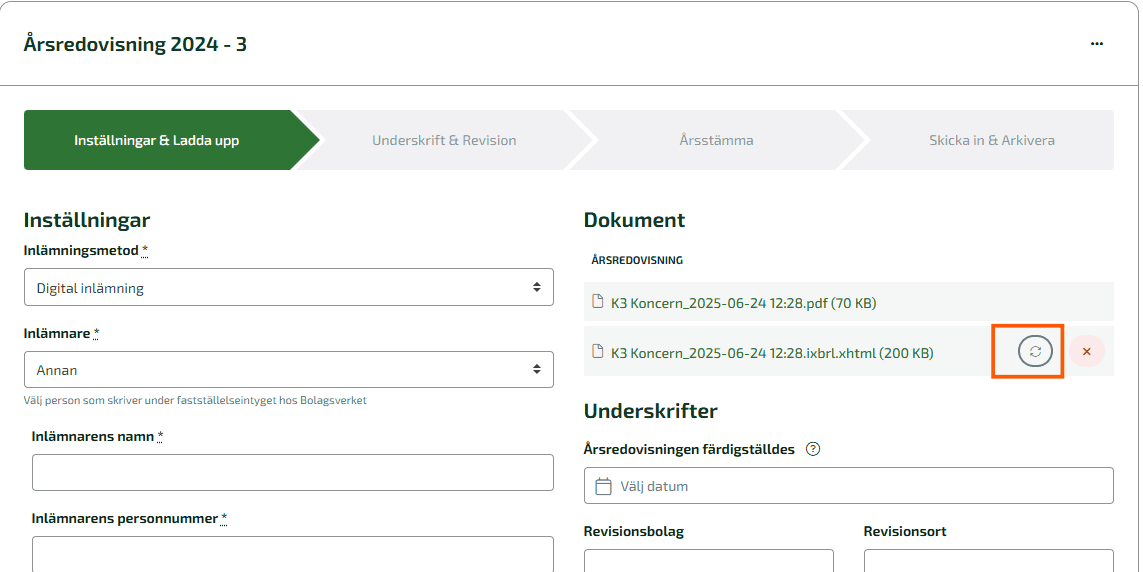Jump to the Skicka in & Arkivera step
The image size is (1143, 572).
tap(991, 140)
